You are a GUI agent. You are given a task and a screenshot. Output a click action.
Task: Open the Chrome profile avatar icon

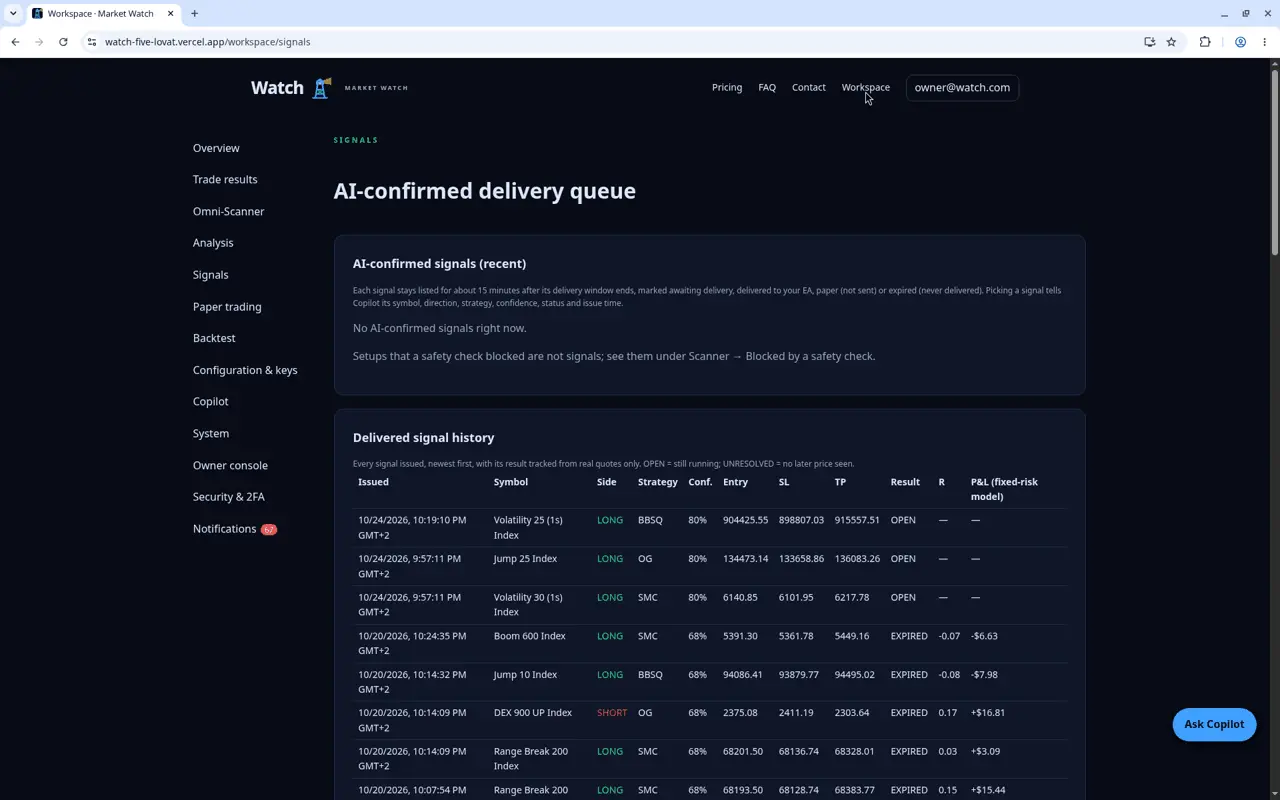click(1240, 42)
